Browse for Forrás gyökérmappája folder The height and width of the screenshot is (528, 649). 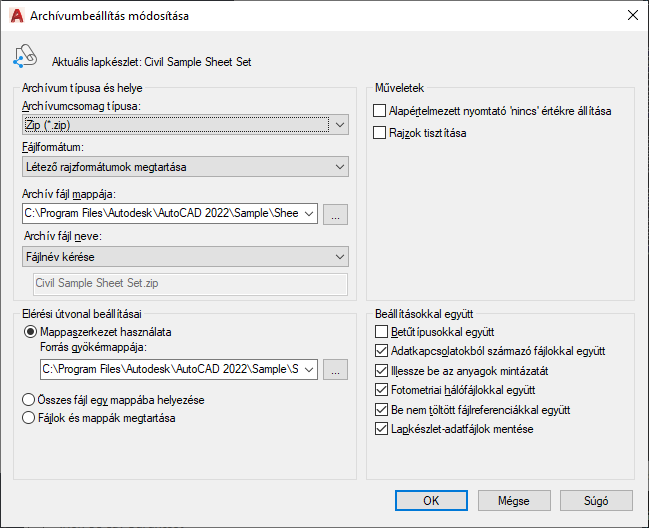(x=337, y=370)
